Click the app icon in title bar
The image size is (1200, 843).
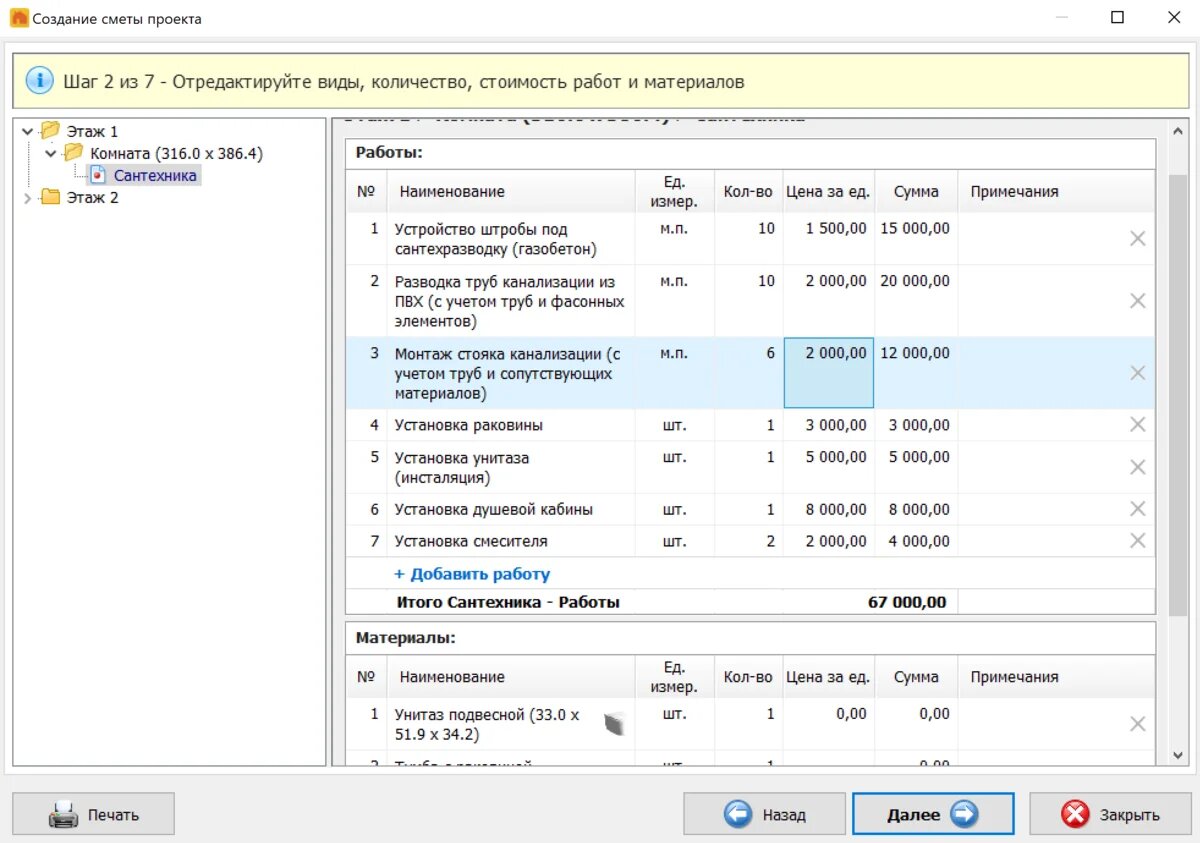pos(18,18)
